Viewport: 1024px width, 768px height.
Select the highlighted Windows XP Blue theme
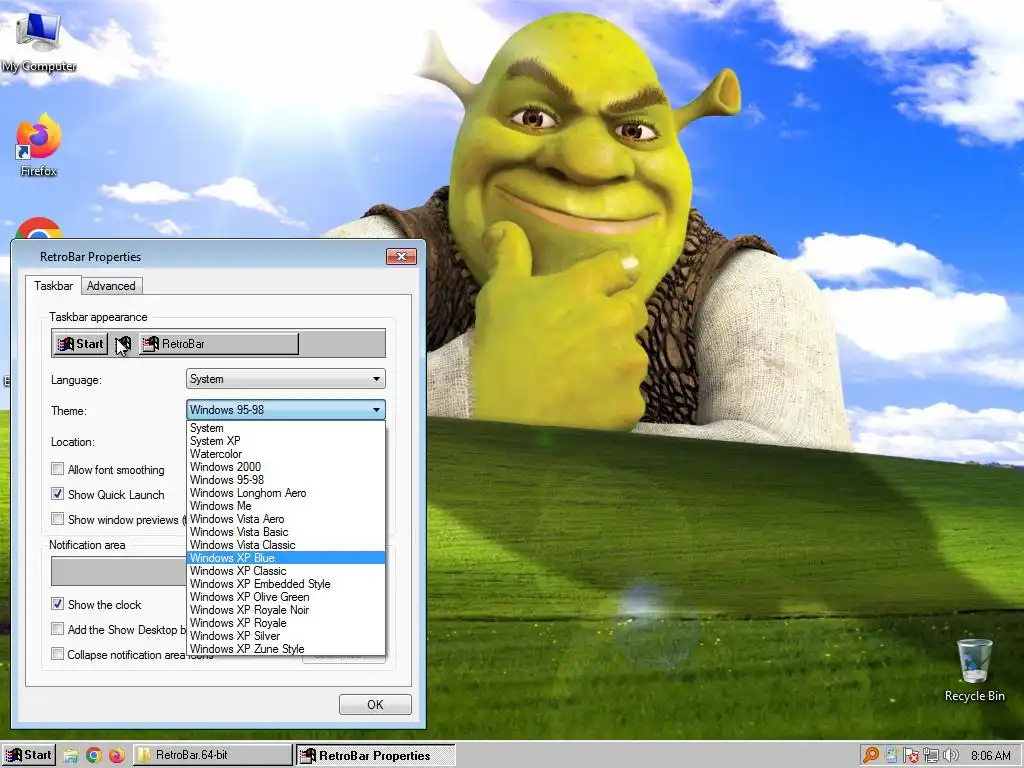click(x=286, y=558)
